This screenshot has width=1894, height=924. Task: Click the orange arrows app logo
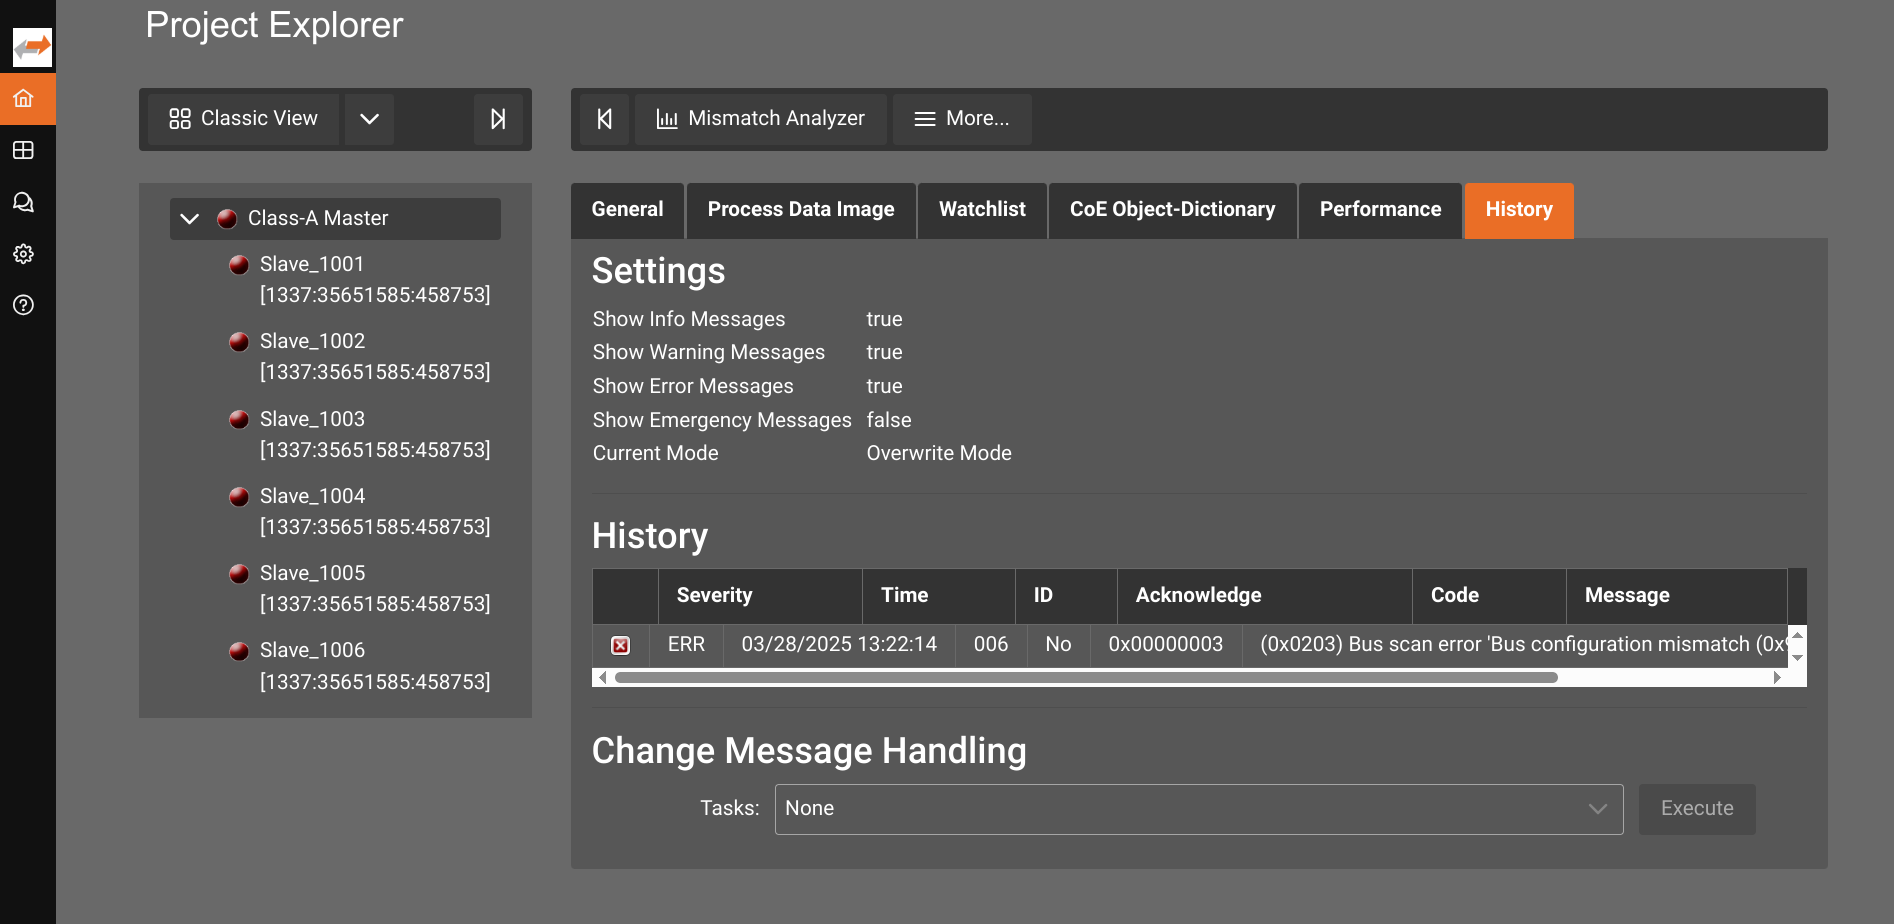pos(32,47)
